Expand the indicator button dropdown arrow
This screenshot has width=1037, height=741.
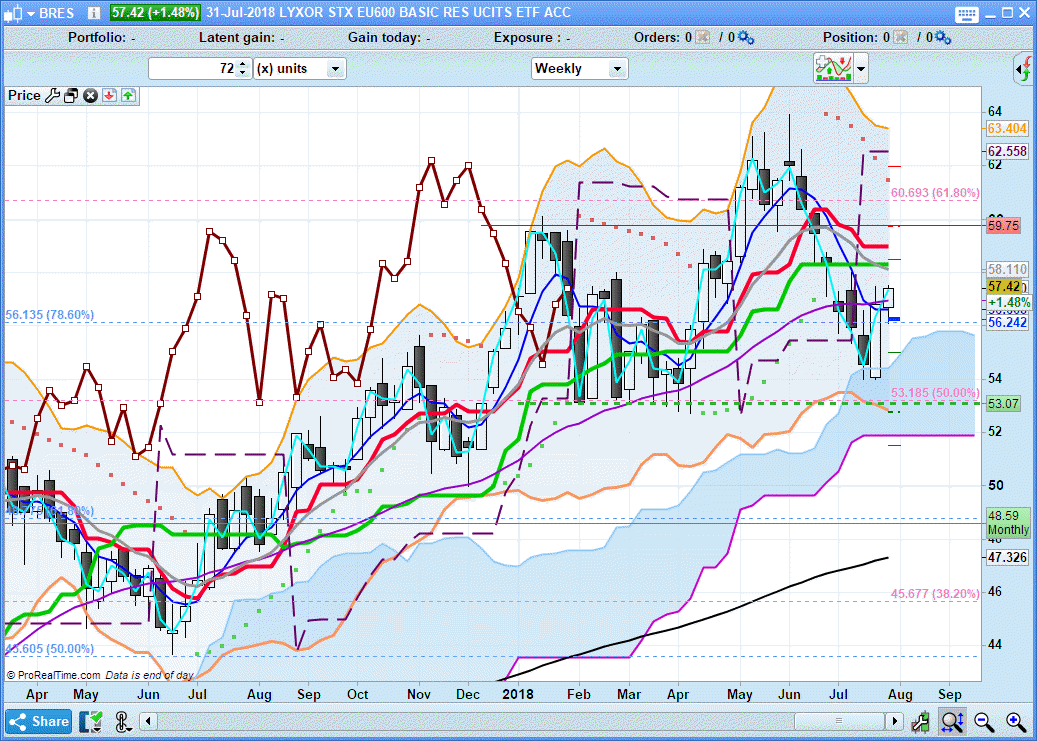tap(860, 68)
